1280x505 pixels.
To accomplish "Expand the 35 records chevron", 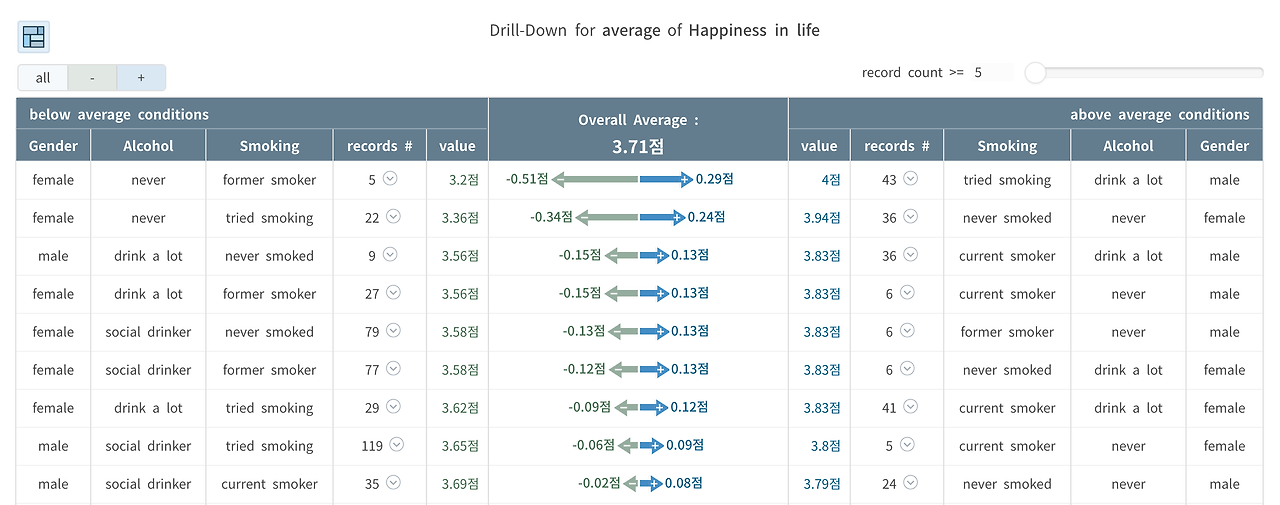I will pos(394,483).
